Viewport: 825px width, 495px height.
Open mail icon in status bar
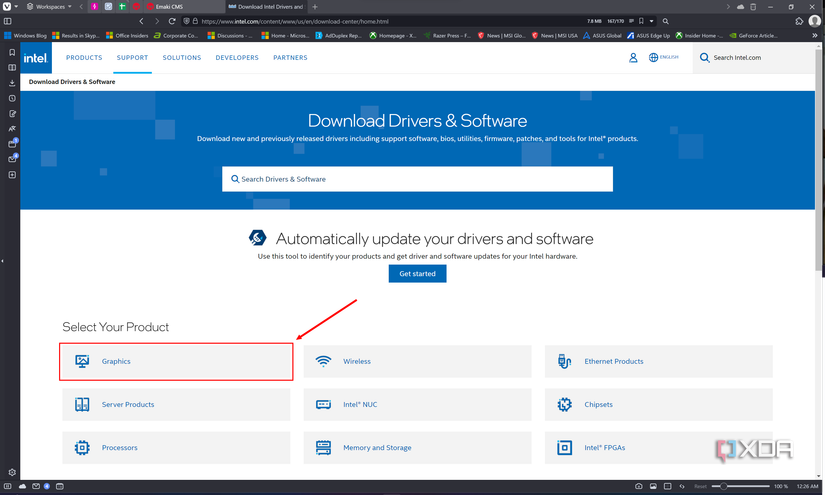point(35,486)
